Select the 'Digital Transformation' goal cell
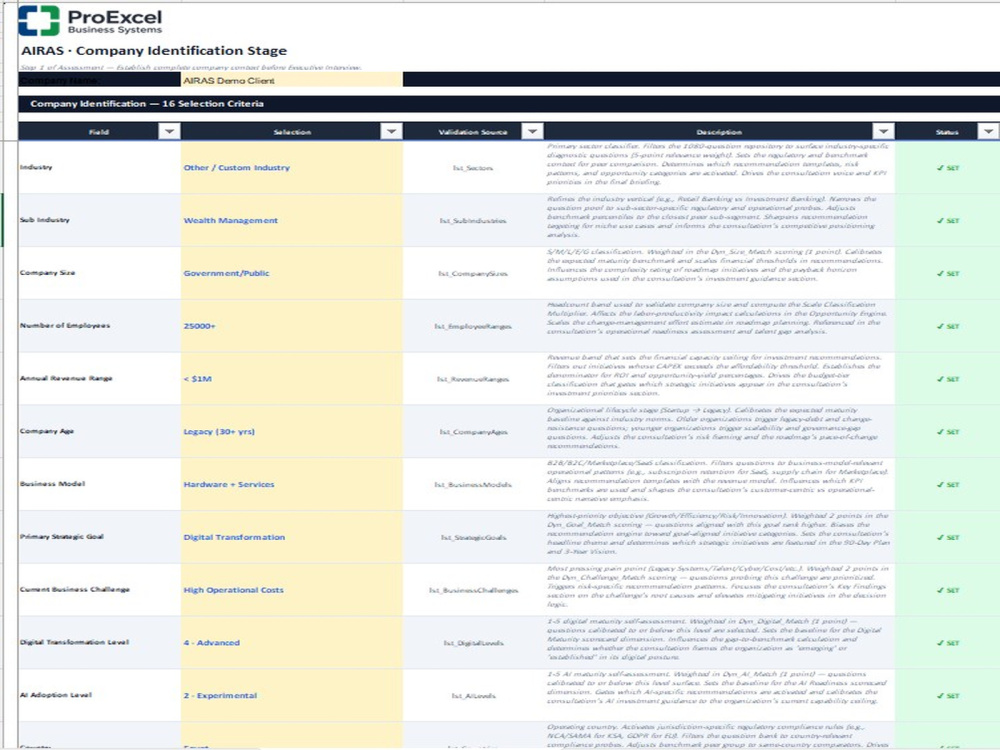The width and height of the screenshot is (1000, 750). 291,537
